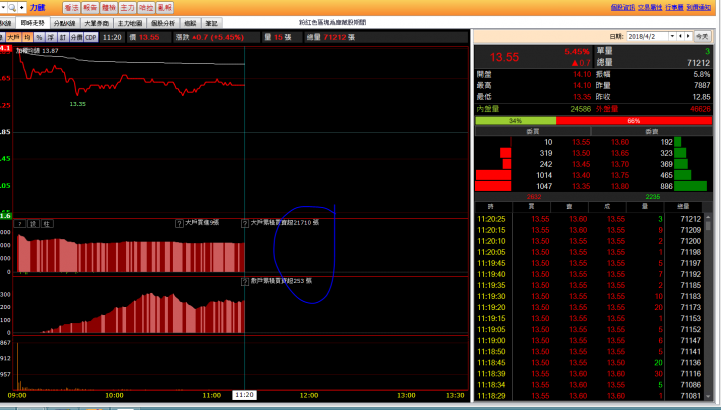Toggle the 大戶 chart option
The width and height of the screenshot is (721, 410).
14,37
